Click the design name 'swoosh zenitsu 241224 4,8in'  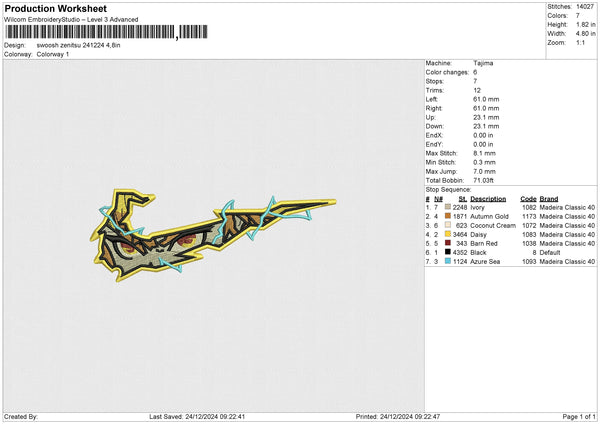pyautogui.click(x=78, y=45)
